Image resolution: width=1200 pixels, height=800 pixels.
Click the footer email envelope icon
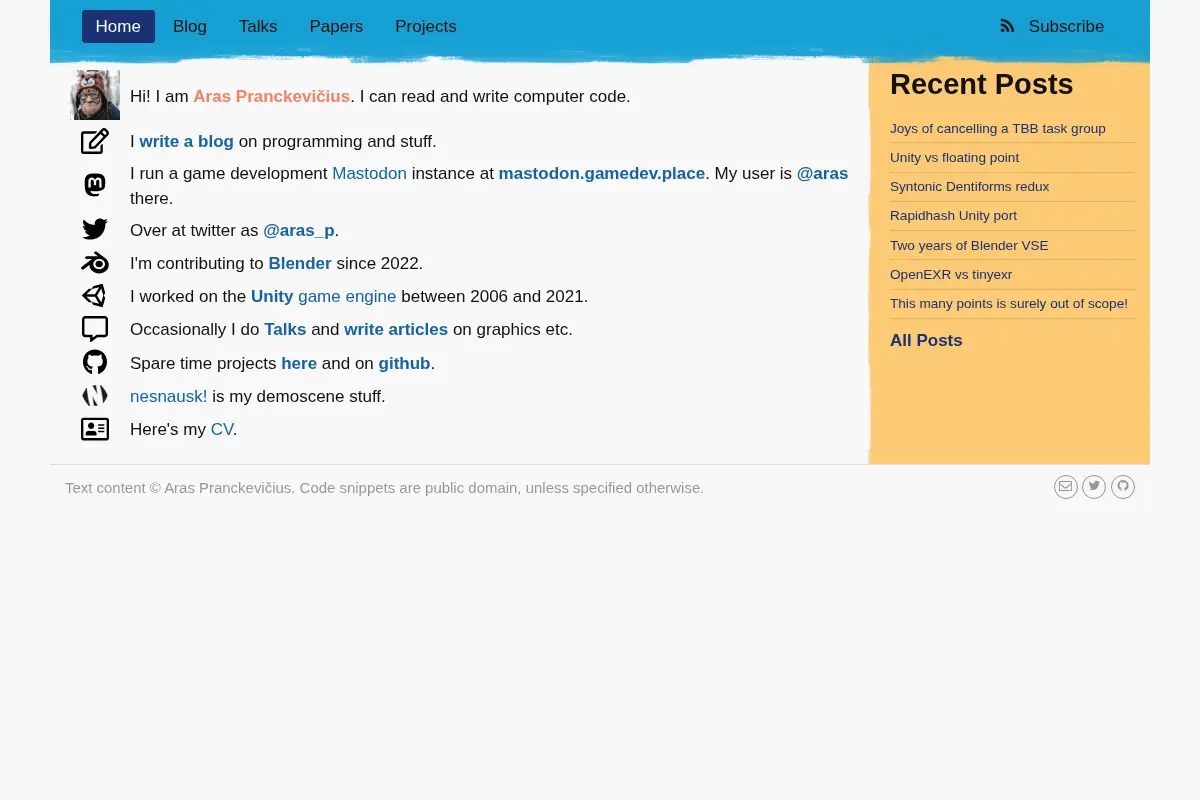coord(1066,487)
